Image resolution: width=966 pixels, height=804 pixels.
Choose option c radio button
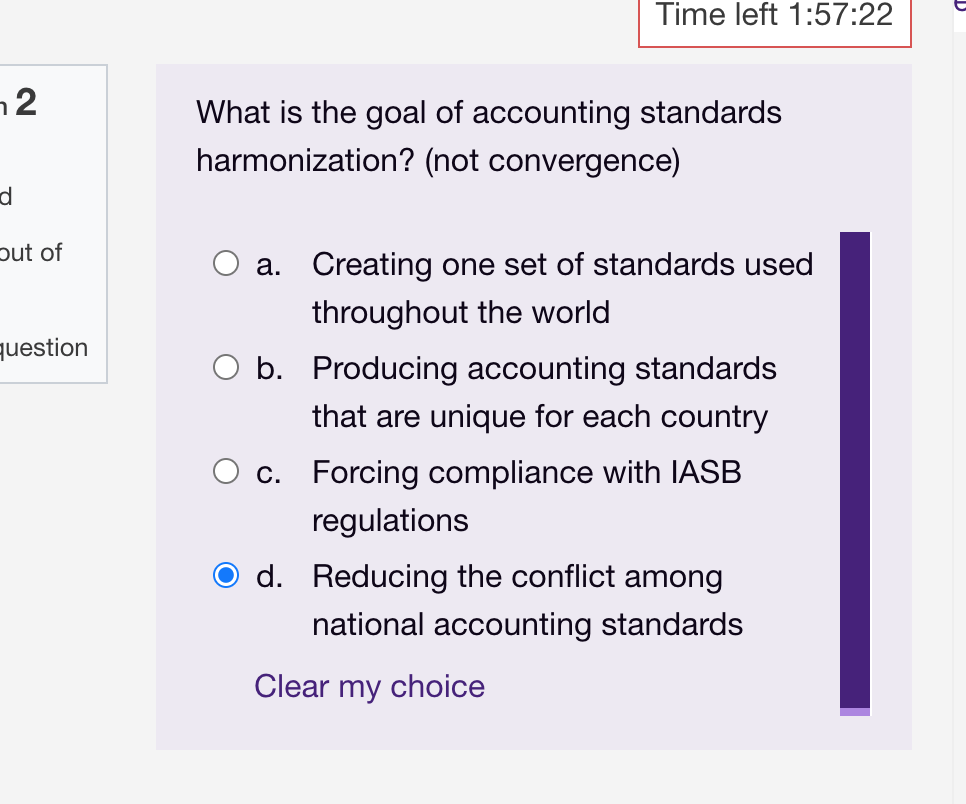tap(226, 471)
